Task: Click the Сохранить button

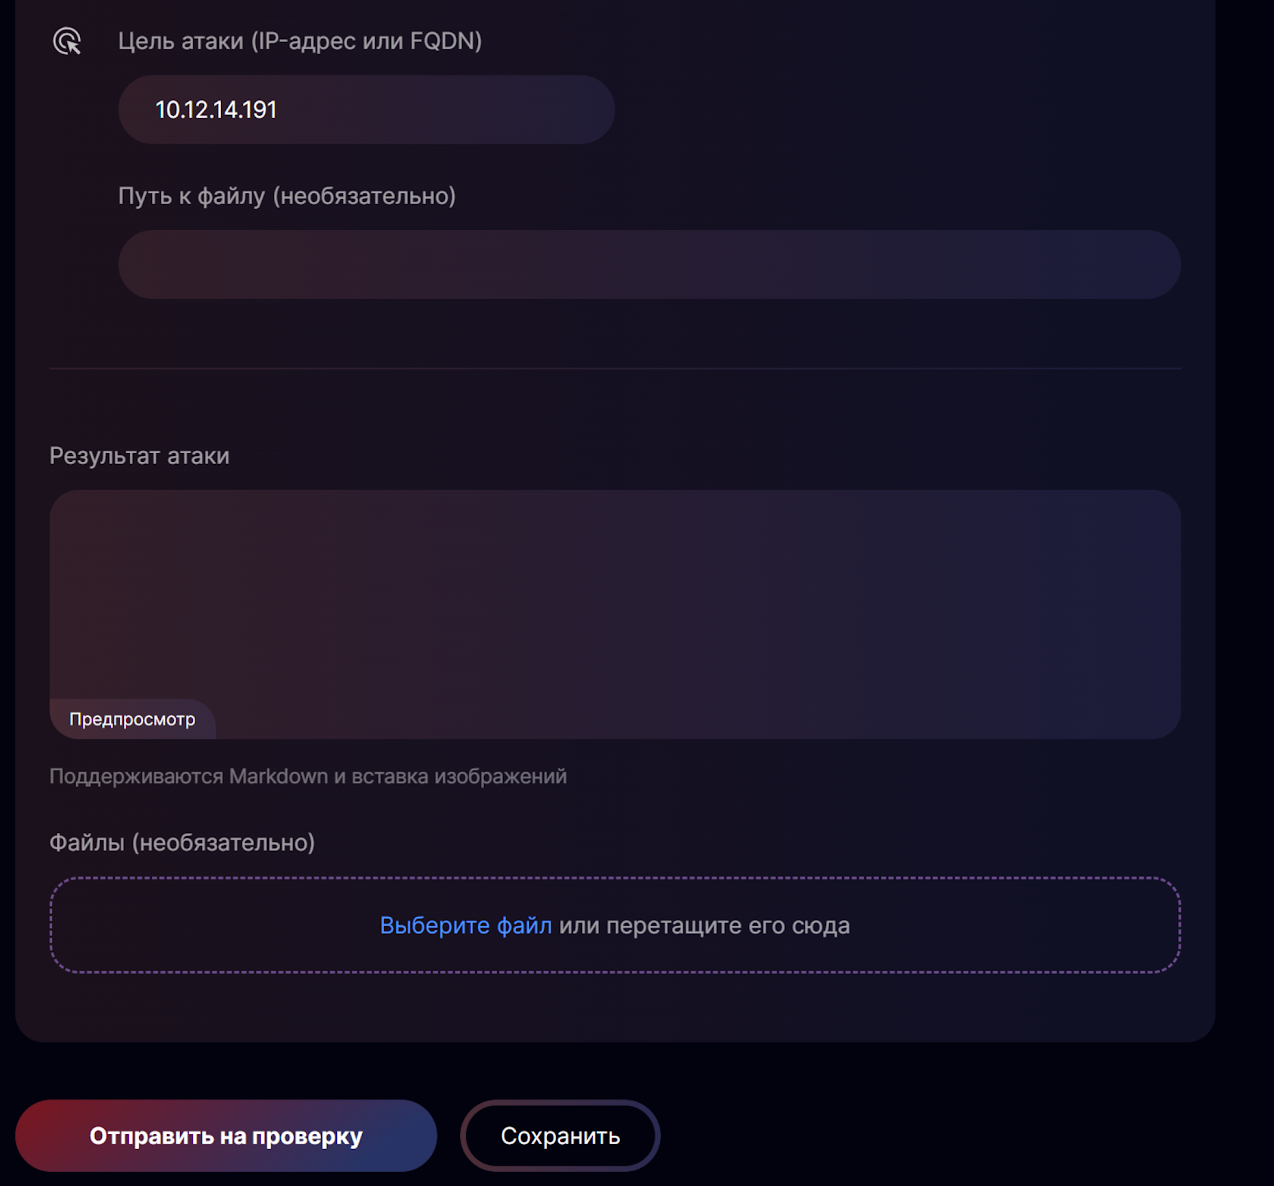Action: [x=560, y=1136]
